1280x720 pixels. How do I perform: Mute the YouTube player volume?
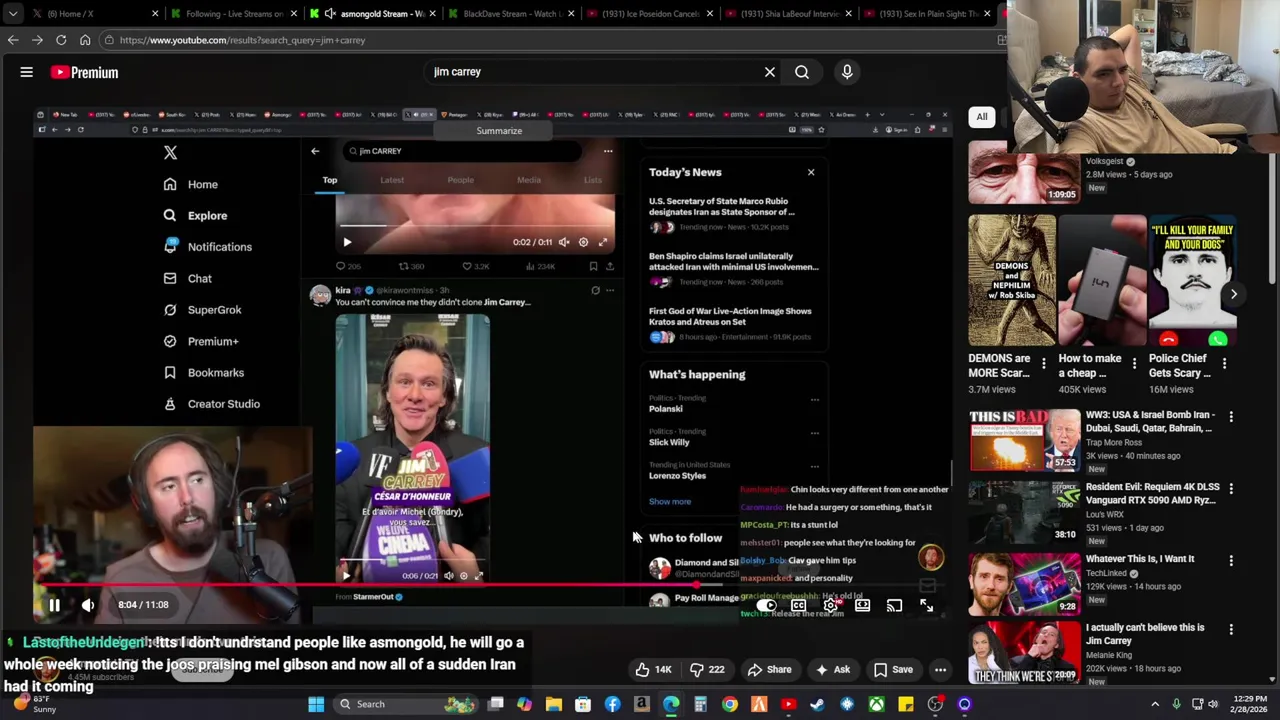click(x=88, y=604)
